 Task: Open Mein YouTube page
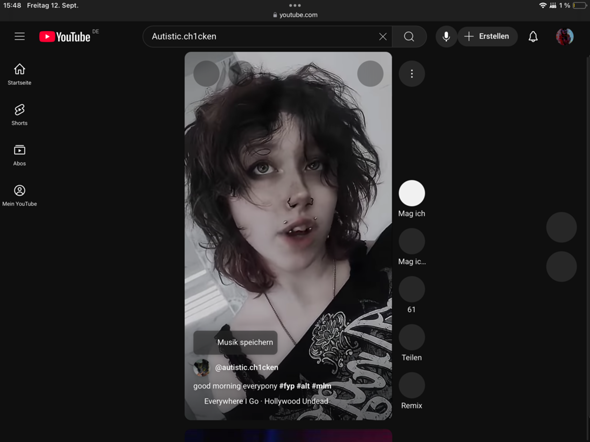coord(20,196)
